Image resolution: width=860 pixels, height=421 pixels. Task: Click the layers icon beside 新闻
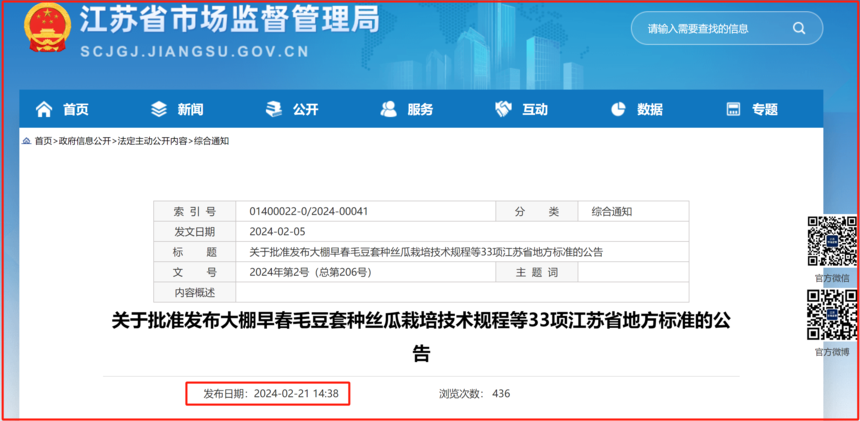click(x=159, y=109)
